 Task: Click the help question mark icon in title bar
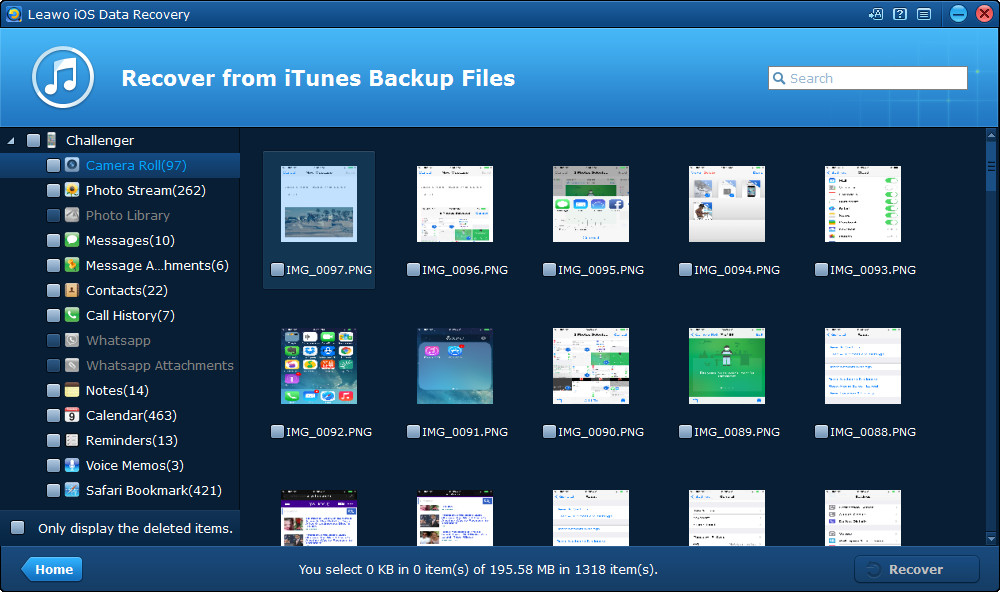click(900, 14)
